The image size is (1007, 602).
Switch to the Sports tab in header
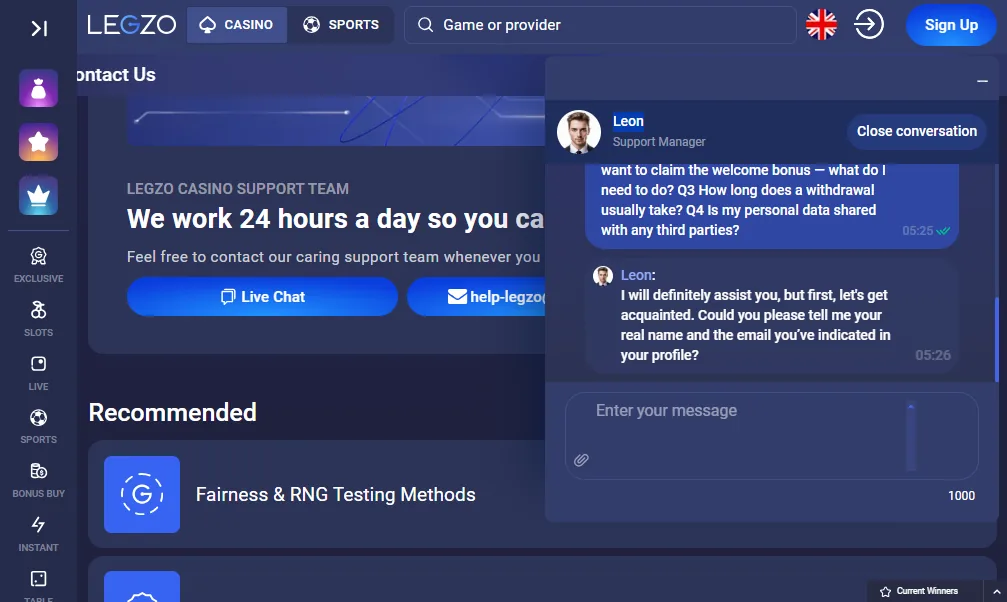(x=340, y=25)
